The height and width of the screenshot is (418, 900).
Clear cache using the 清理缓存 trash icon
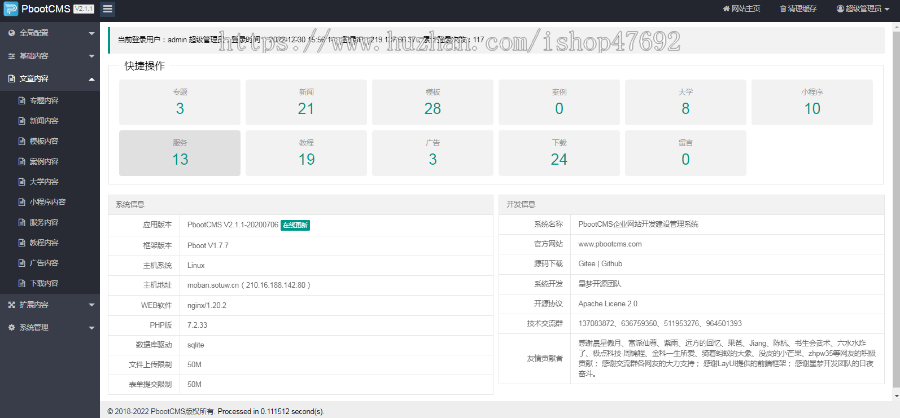pyautogui.click(x=783, y=9)
